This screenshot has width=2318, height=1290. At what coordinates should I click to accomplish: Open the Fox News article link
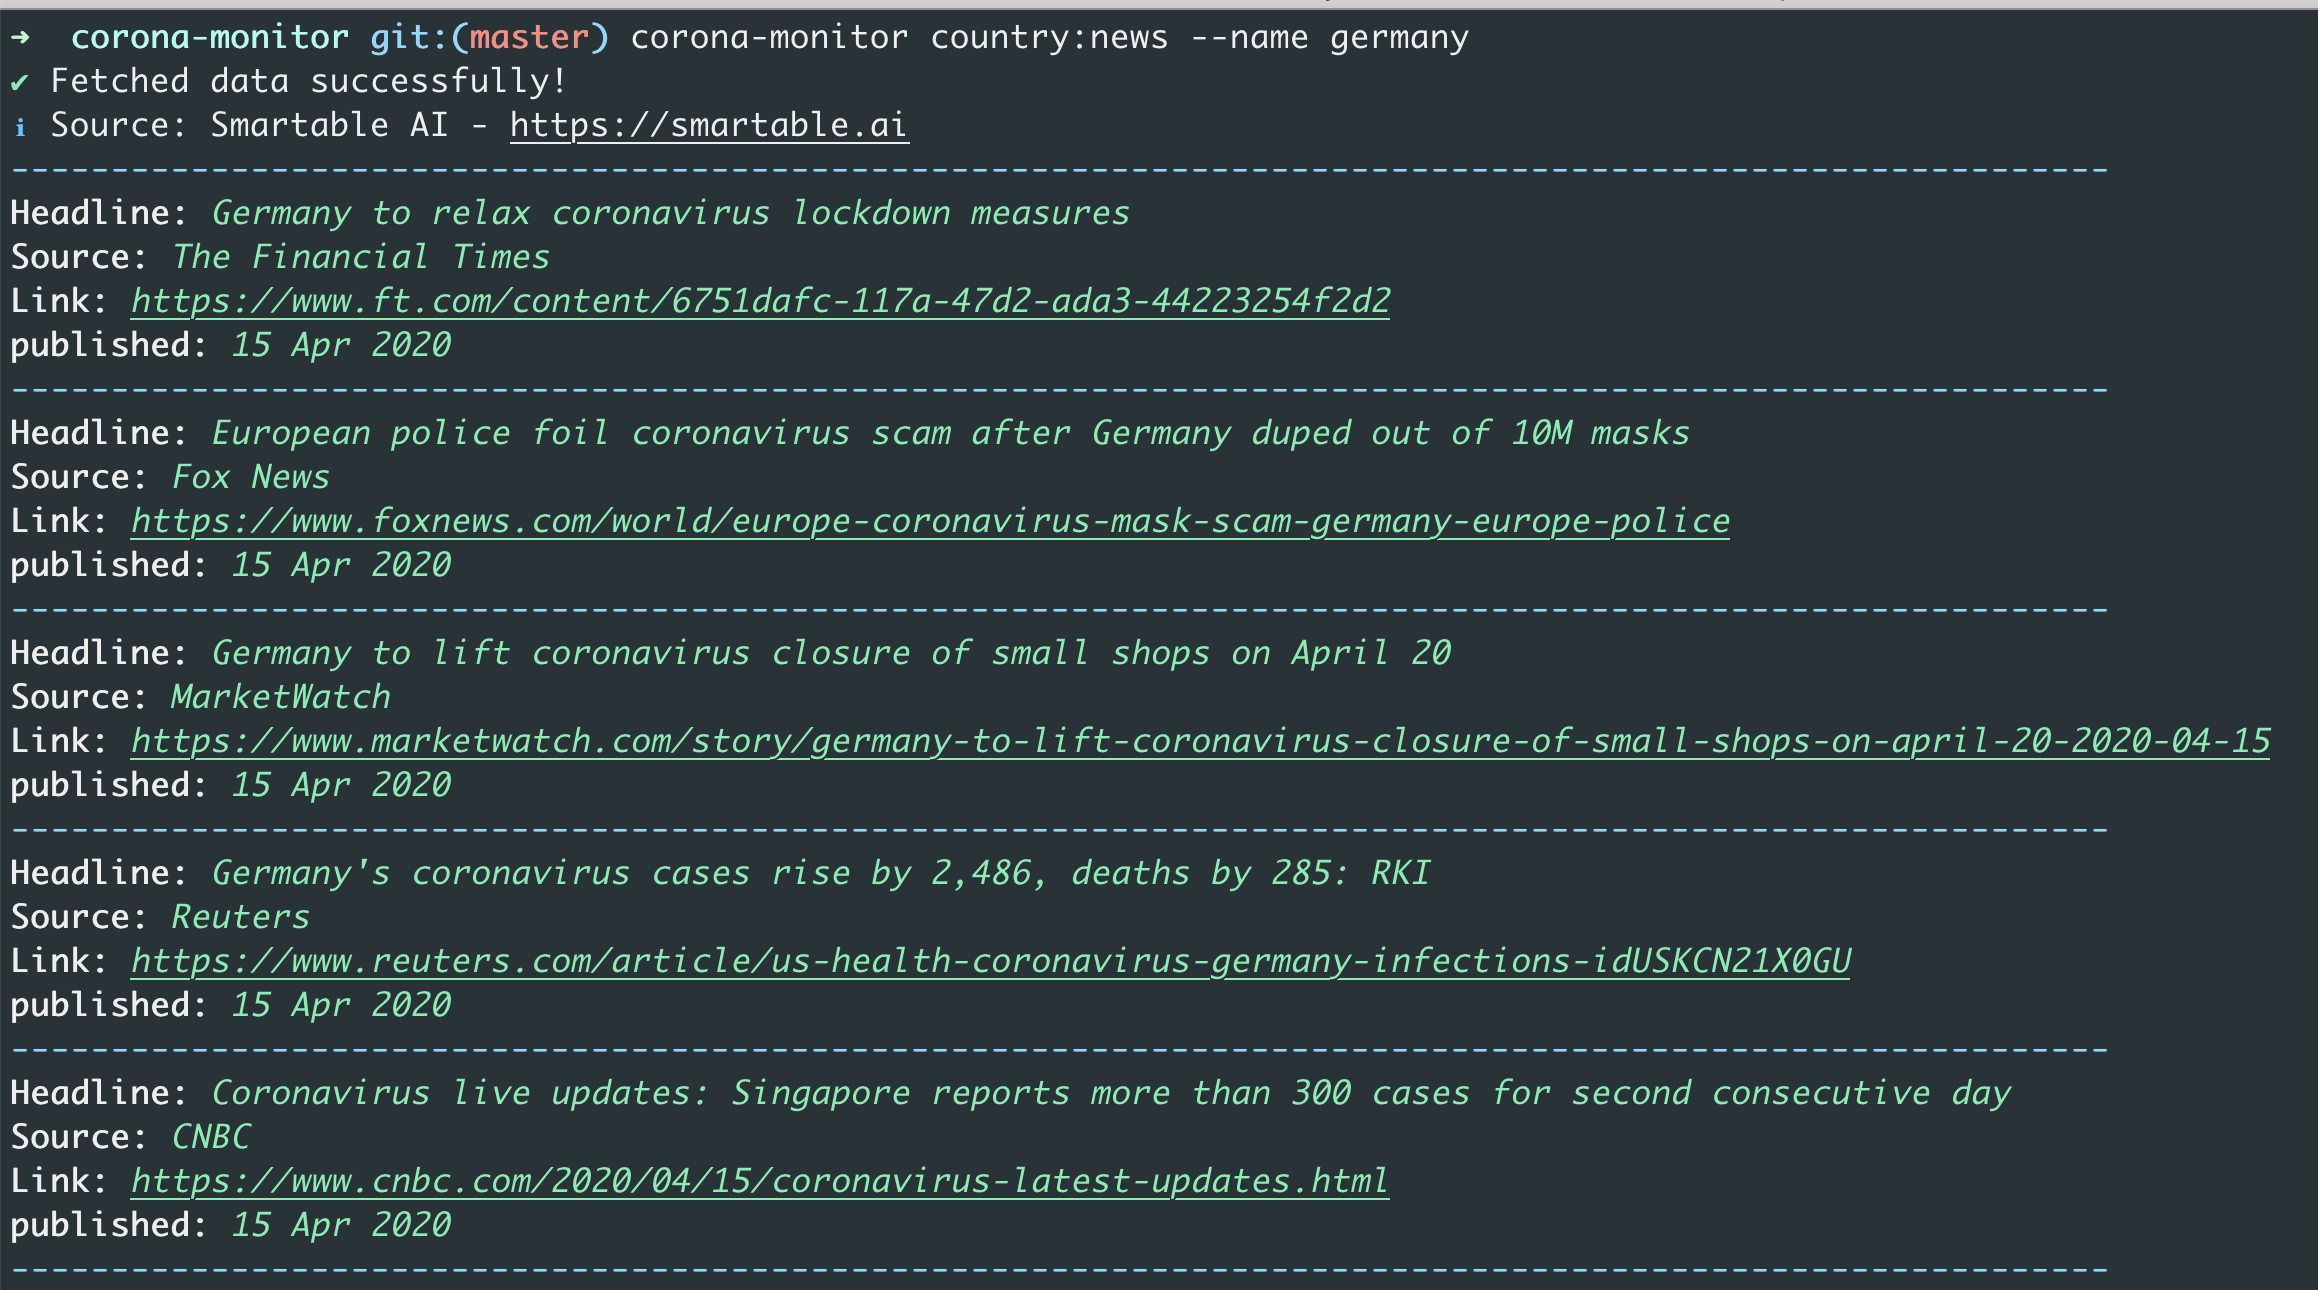930,521
